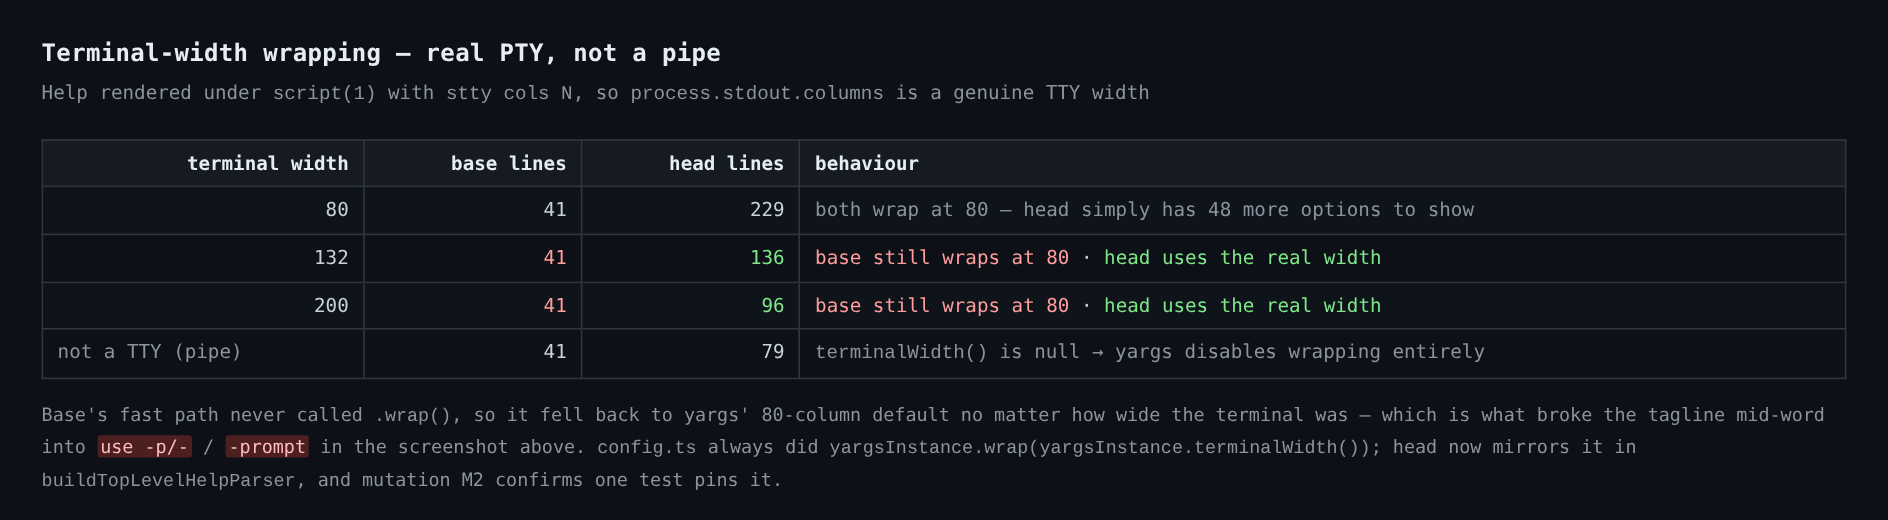
Task: Click green 'head uses the real width' in 200 row
Action: (x=1242, y=306)
